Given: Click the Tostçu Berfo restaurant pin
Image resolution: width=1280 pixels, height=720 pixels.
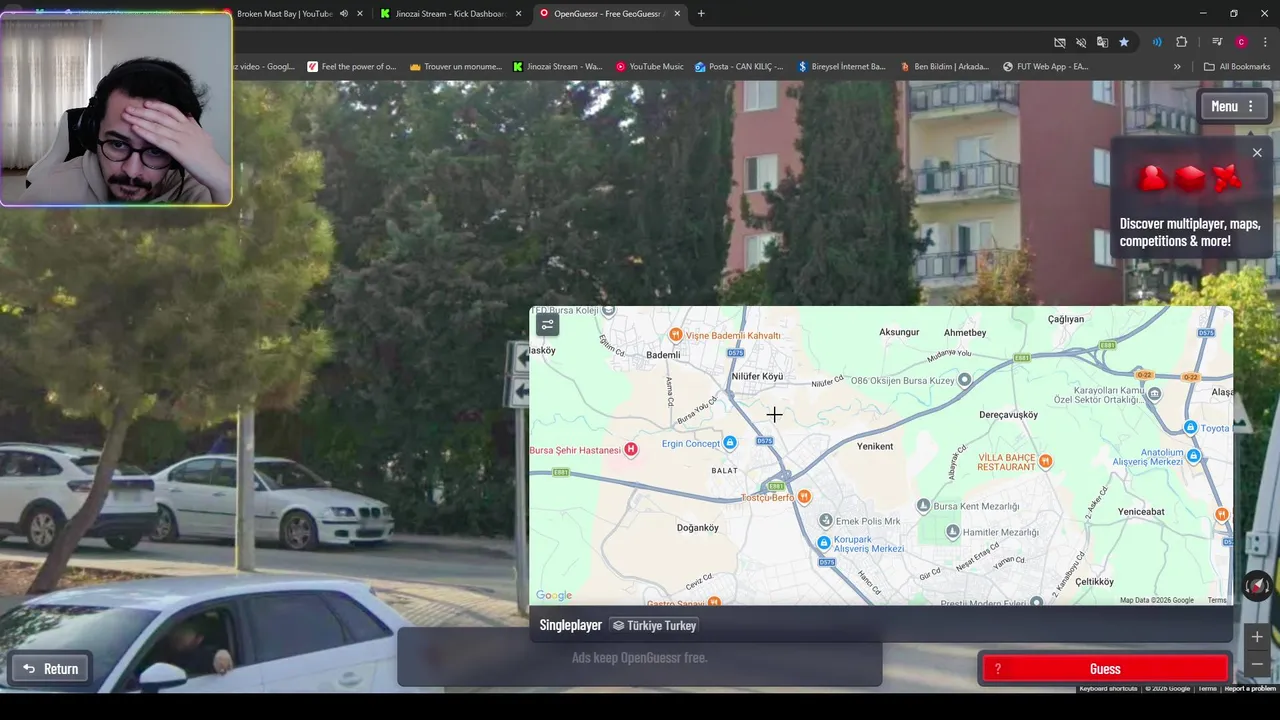Looking at the screenshot, I should pos(804,497).
